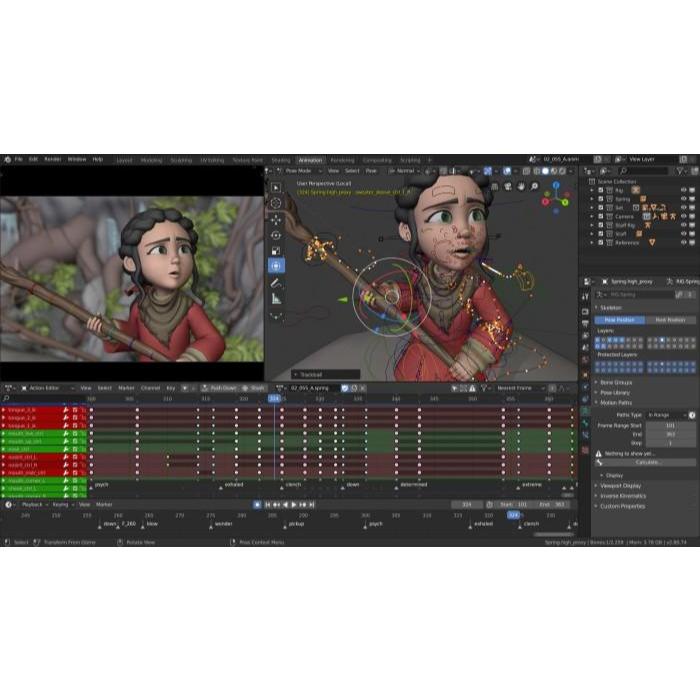The height and width of the screenshot is (700, 700).
Task: Pick the Annotate tool in viewport toolbar
Action: 276,283
